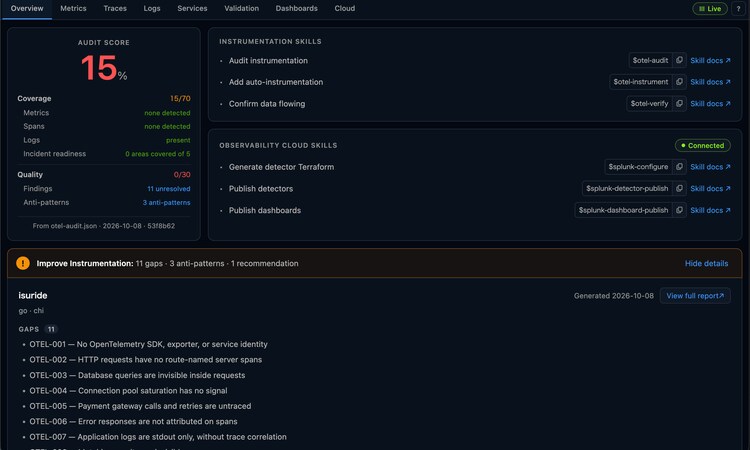Click the Connected status badge
750x450 pixels.
703,145
